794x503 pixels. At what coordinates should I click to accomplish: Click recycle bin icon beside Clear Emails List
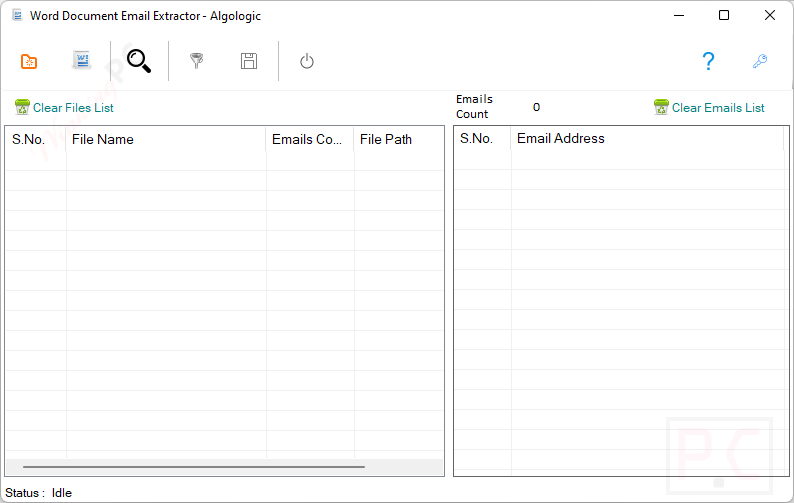(x=661, y=107)
